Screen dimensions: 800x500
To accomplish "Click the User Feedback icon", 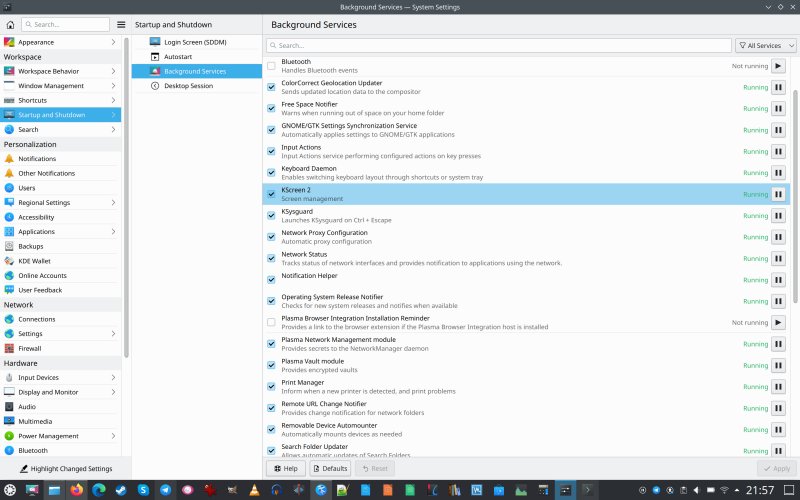I will click(9, 290).
